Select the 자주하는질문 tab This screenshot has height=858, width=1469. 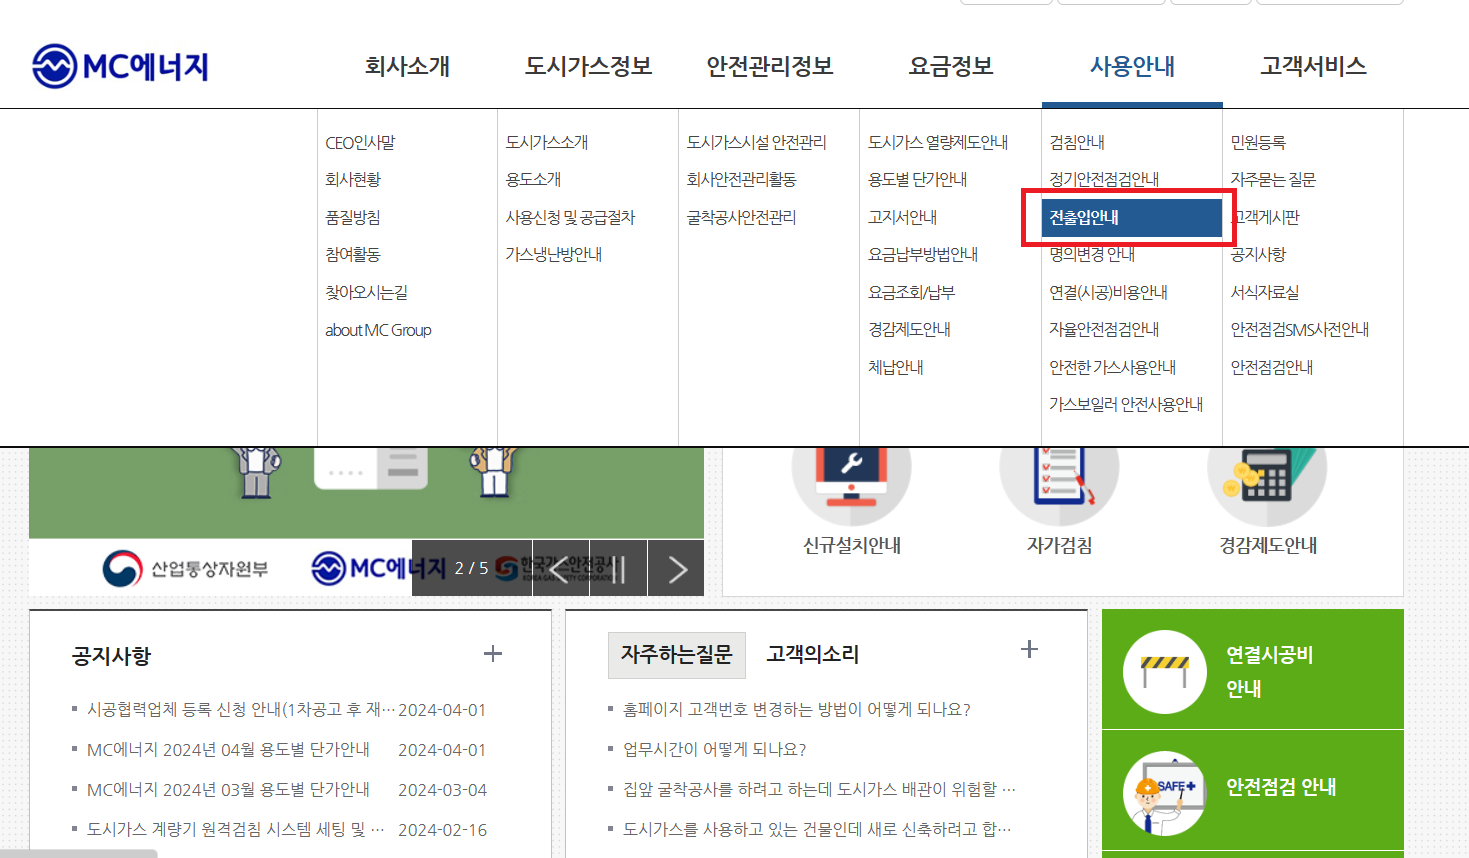pyautogui.click(x=676, y=654)
